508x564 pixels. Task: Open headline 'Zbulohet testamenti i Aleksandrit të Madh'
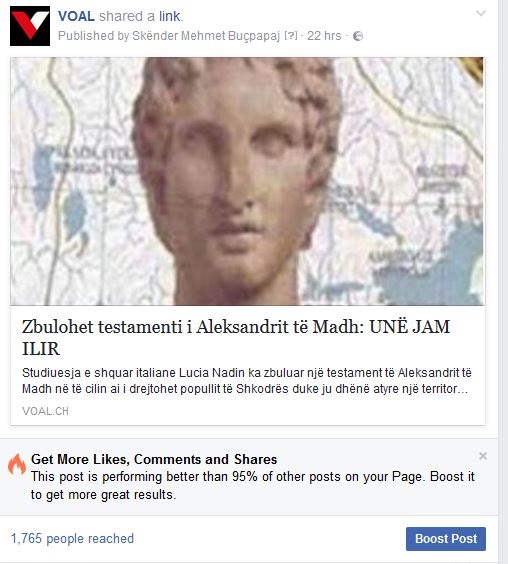236,337
